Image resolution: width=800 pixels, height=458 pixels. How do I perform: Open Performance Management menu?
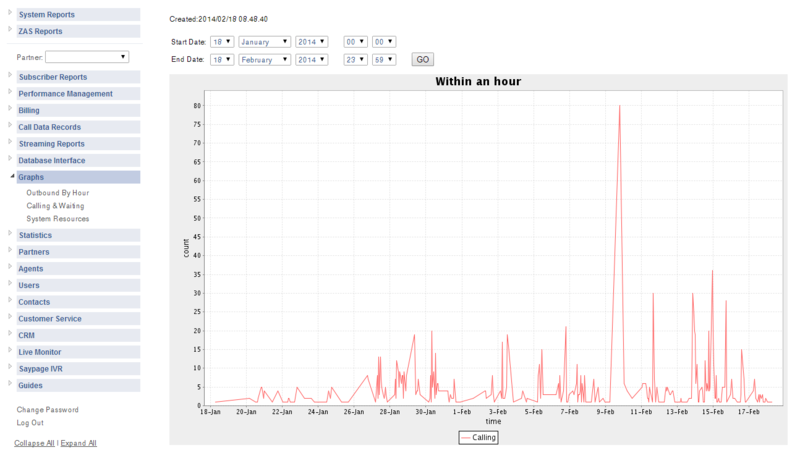click(x=78, y=94)
